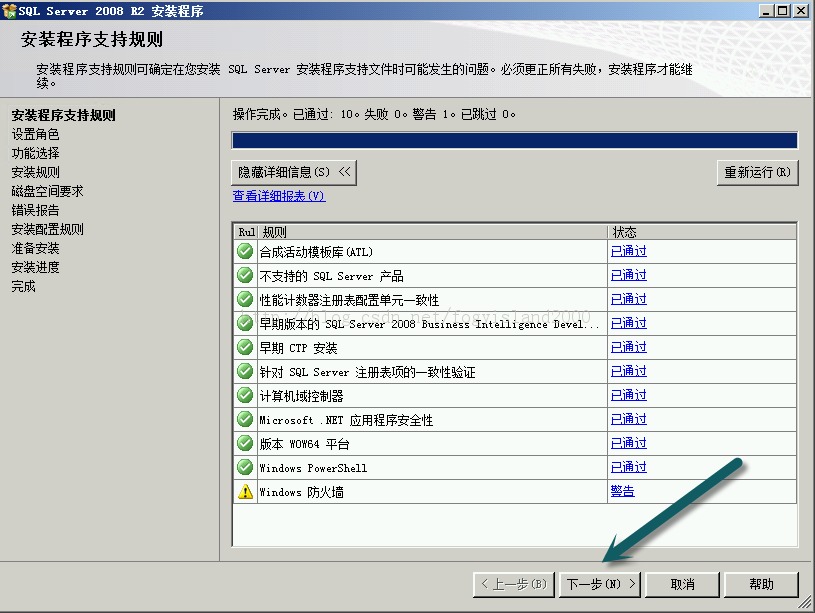
Task: Select 完成 step in the sidebar
Action: (23, 286)
